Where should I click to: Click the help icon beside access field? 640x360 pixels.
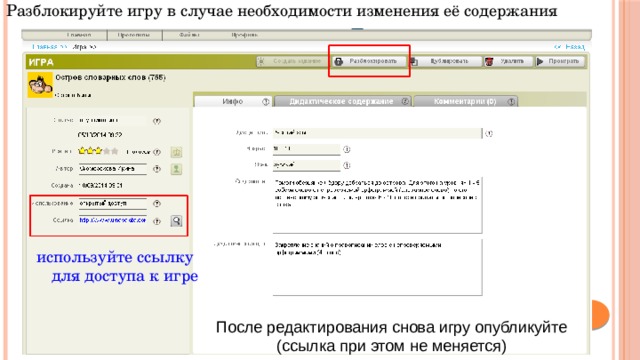point(157,203)
